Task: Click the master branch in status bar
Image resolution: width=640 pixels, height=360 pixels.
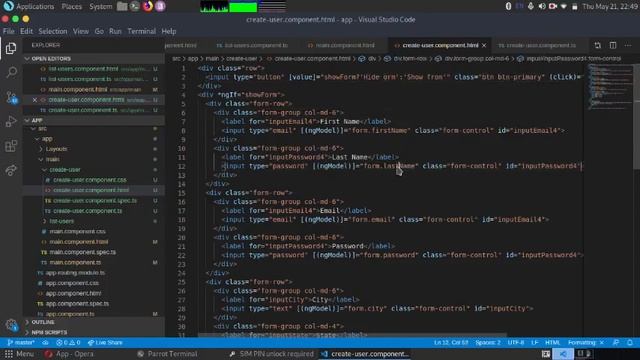Action: tap(21, 342)
